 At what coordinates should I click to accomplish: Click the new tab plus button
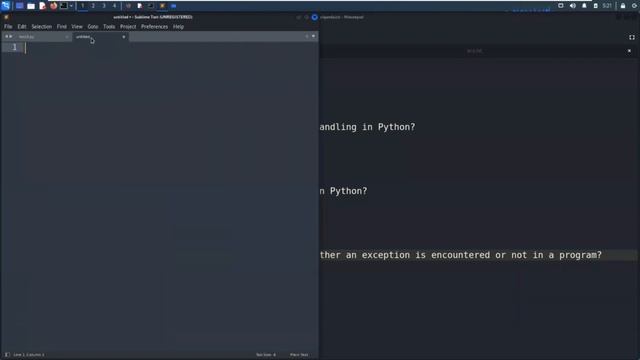[307, 36]
